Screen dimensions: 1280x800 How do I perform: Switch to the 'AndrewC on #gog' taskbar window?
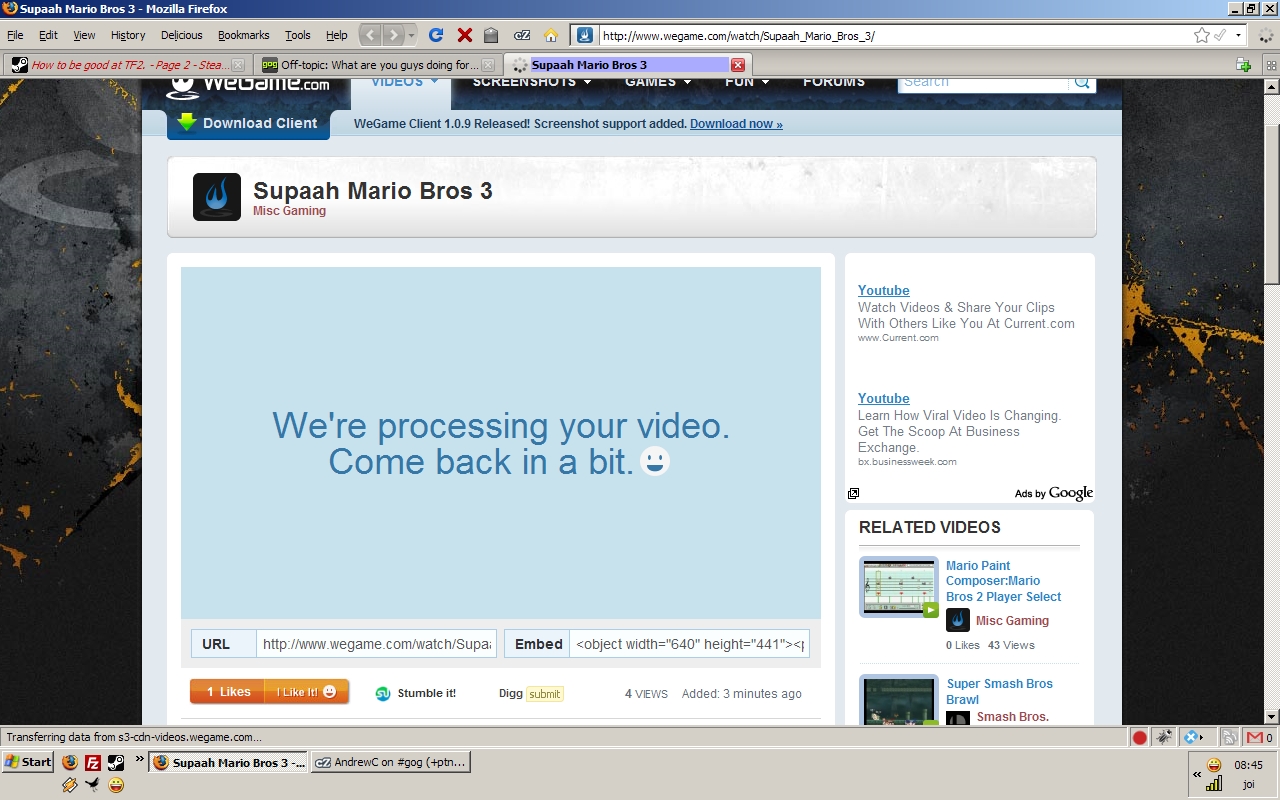click(391, 762)
